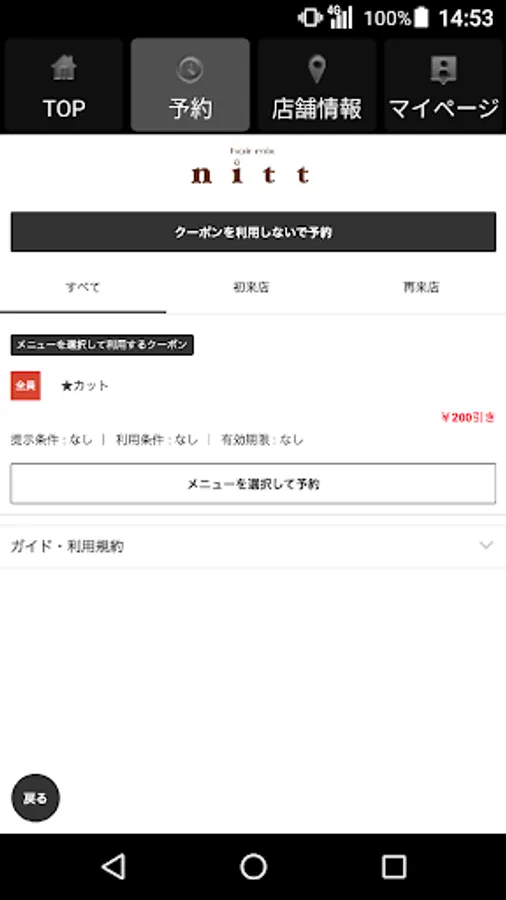
Task: Tap the Android home circle icon
Action: click(254, 866)
